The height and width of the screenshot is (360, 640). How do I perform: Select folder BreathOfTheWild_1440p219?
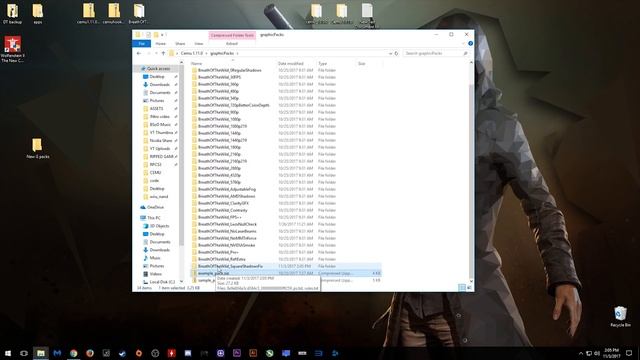click(x=222, y=140)
